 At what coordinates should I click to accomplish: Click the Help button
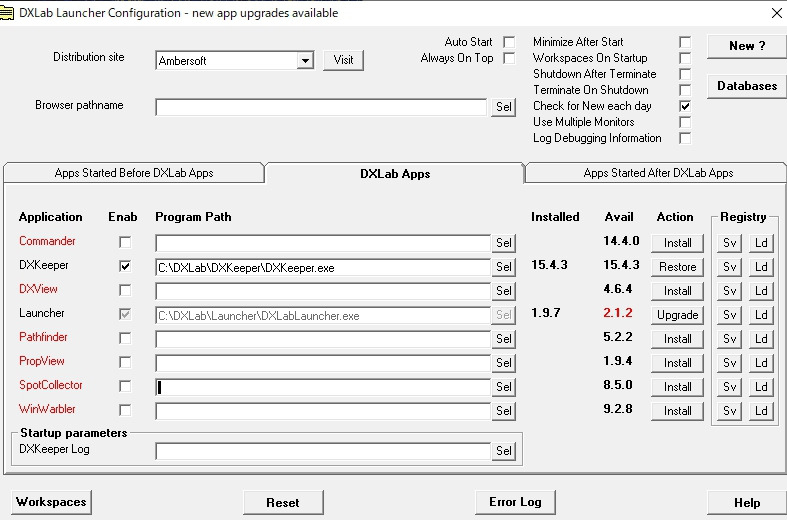tap(747, 502)
